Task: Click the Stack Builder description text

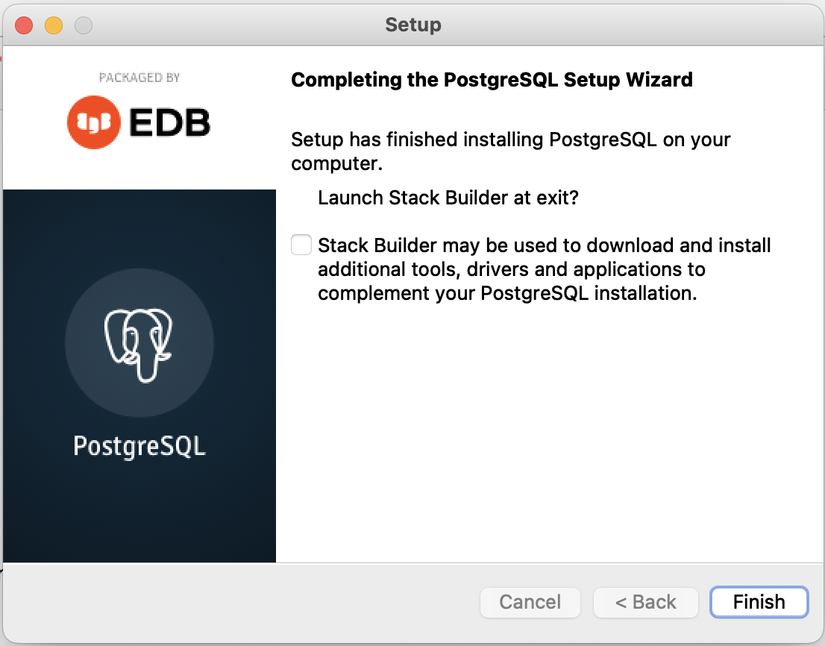Action: click(544, 270)
